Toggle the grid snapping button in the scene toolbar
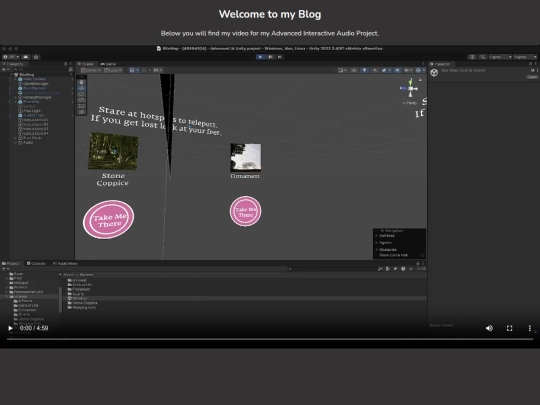 (x=144, y=70)
